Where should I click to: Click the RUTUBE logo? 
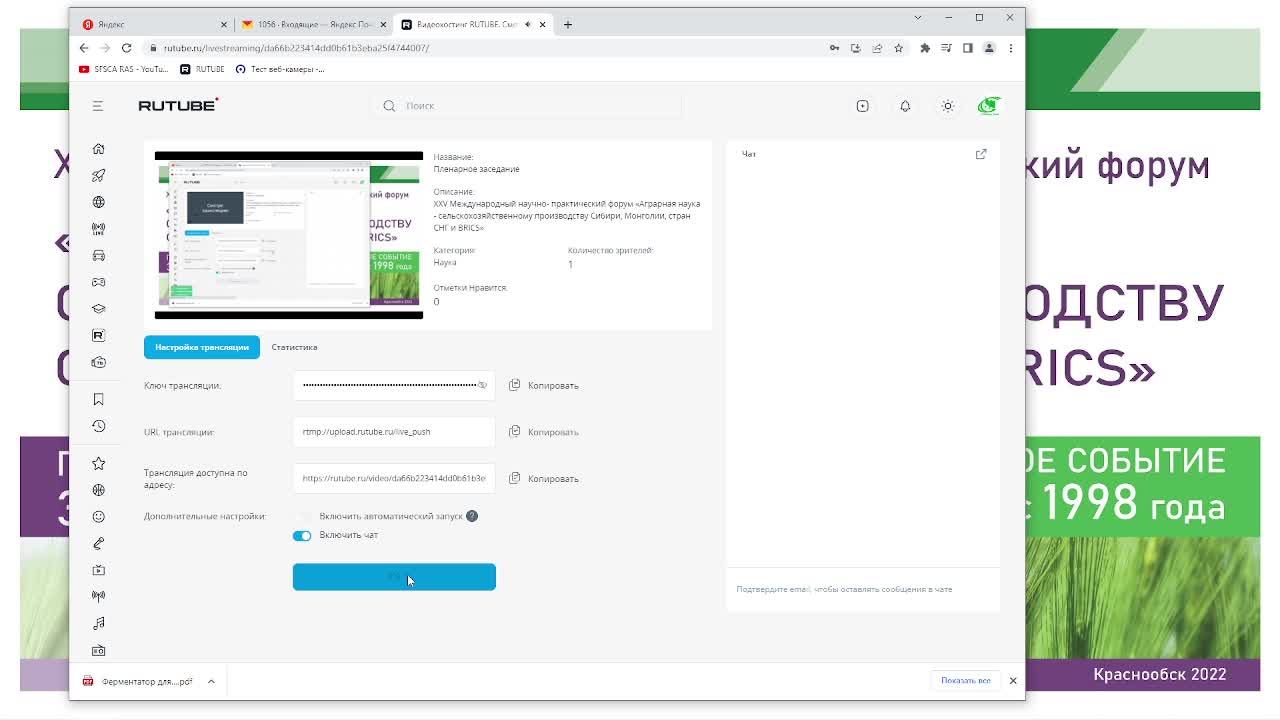(178, 105)
